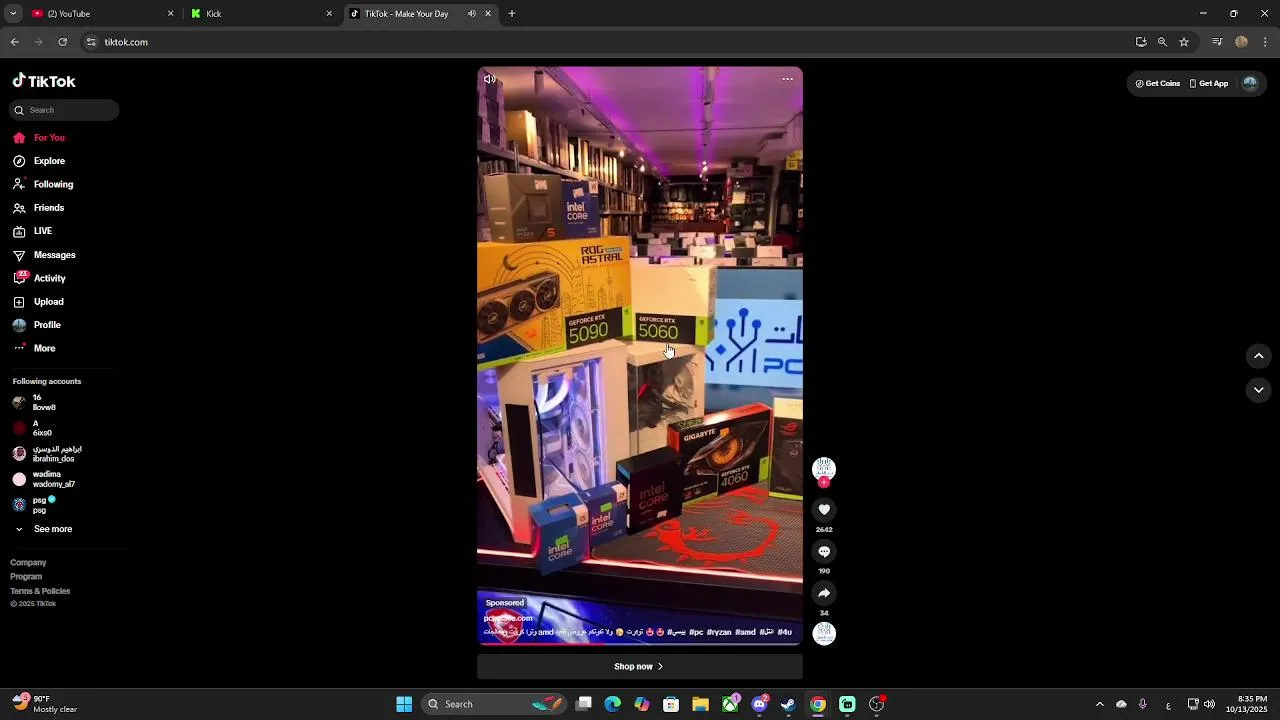Click the install app icon in address bar

pyautogui.click(x=1141, y=42)
